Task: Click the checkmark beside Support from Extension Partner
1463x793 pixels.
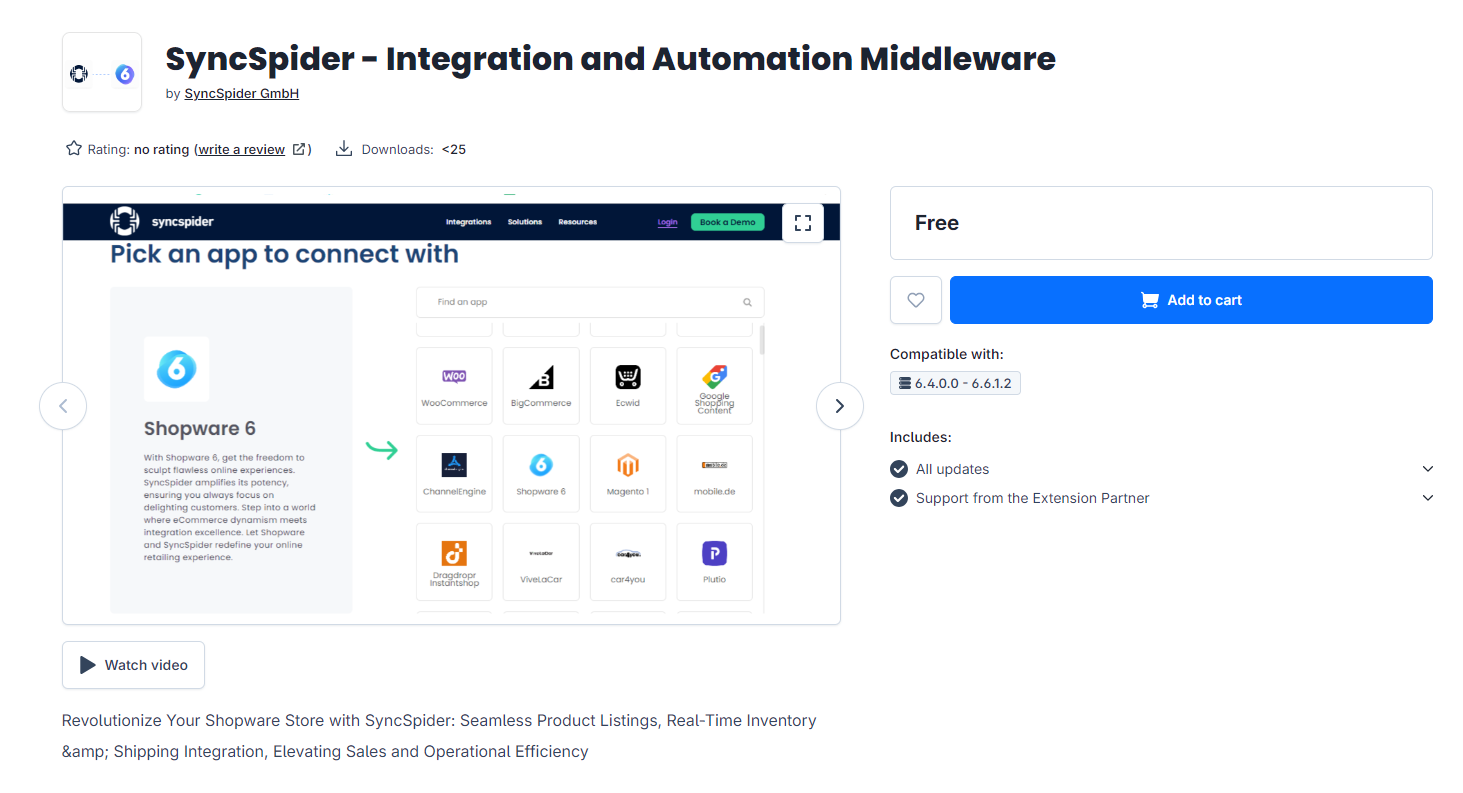Action: point(899,498)
